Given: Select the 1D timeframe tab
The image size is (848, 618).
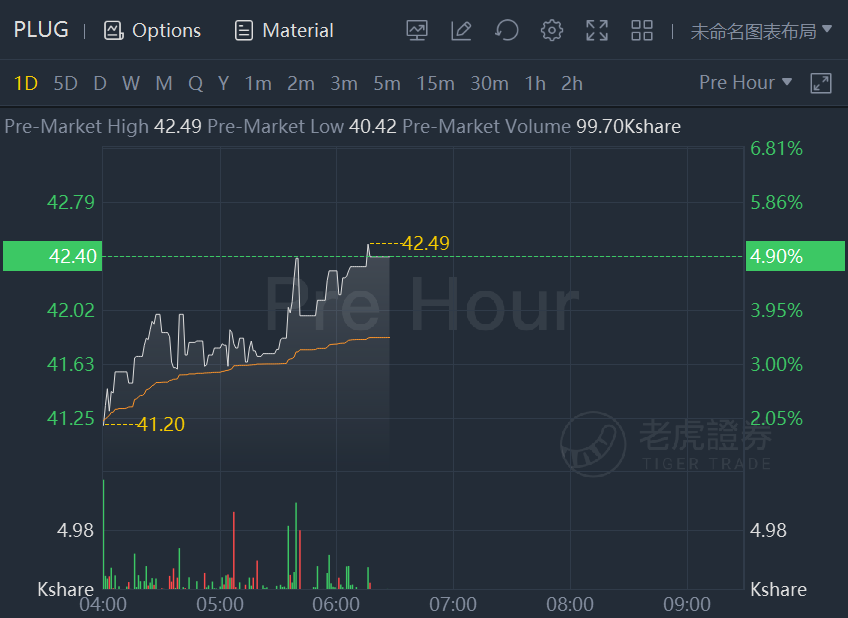Looking at the screenshot, I should click(25, 84).
